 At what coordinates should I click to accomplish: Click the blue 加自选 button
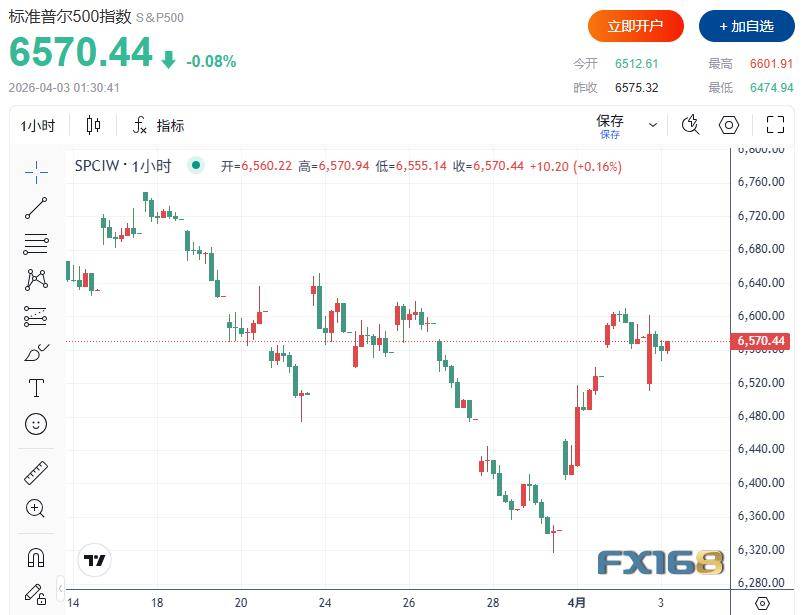[x=746, y=26]
